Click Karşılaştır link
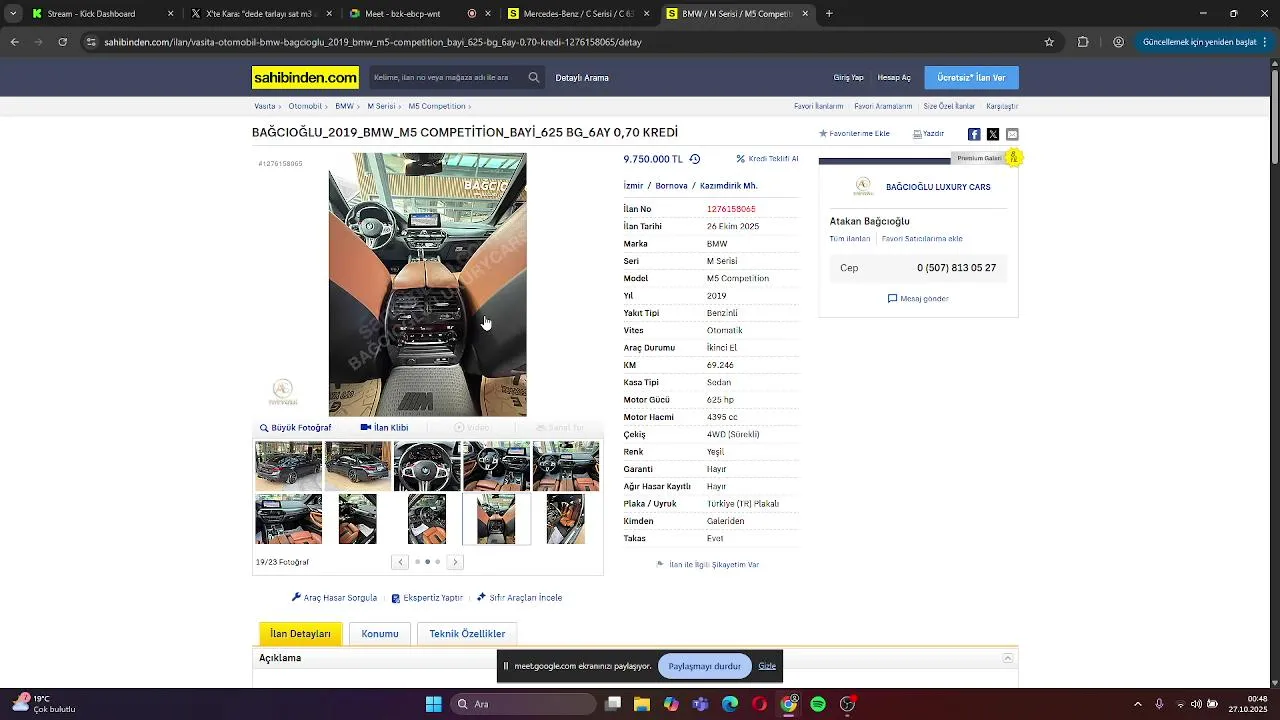The width and height of the screenshot is (1280, 720). click(x=1002, y=106)
